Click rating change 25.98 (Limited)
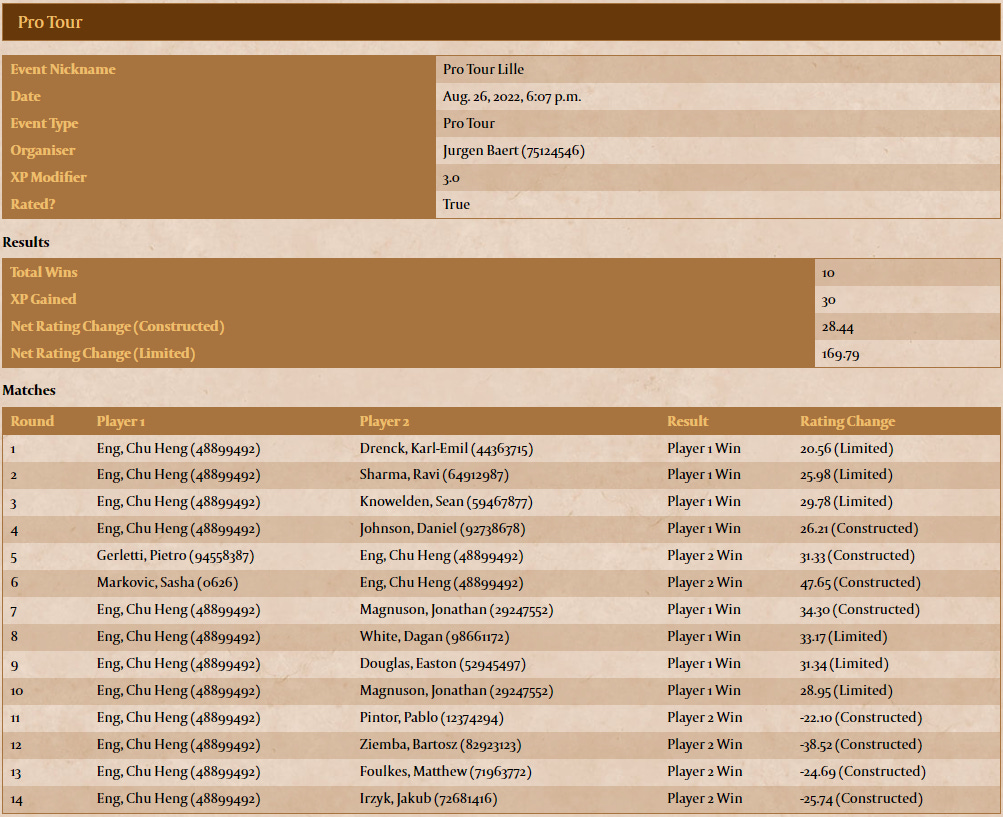 click(846, 475)
